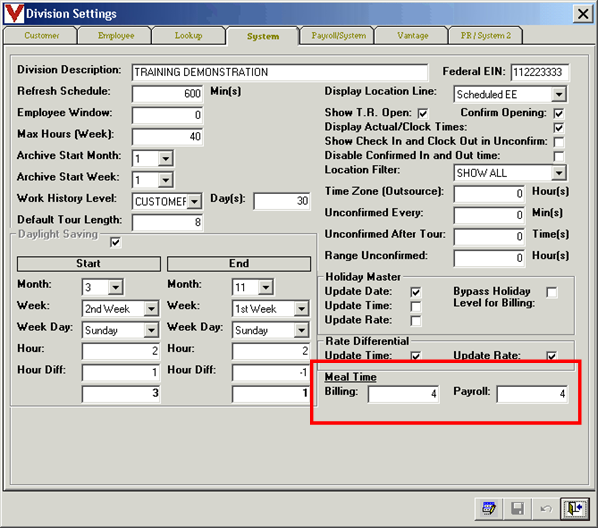Image resolution: width=598 pixels, height=528 pixels.
Task: Expand the Location Filter dropdown
Action: (559, 173)
